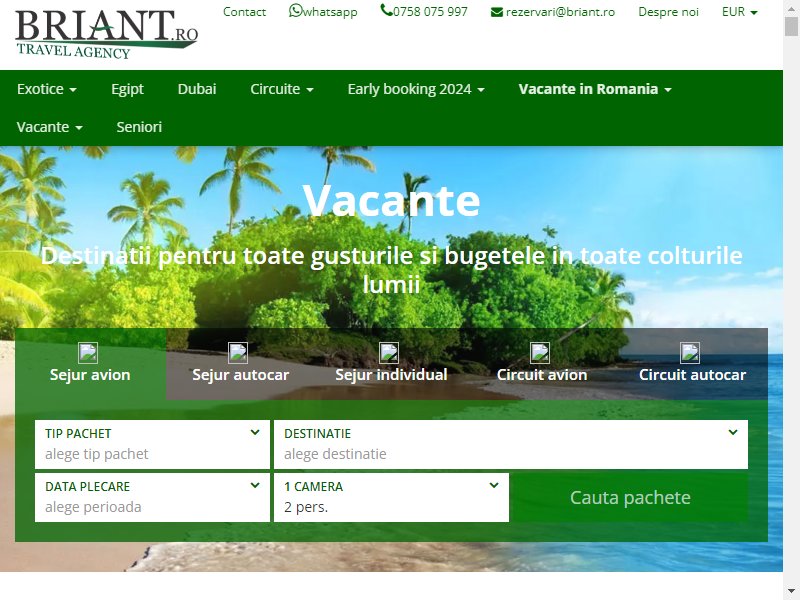Expand the Vacante navigation menu
The width and height of the screenshot is (800, 600).
[49, 127]
